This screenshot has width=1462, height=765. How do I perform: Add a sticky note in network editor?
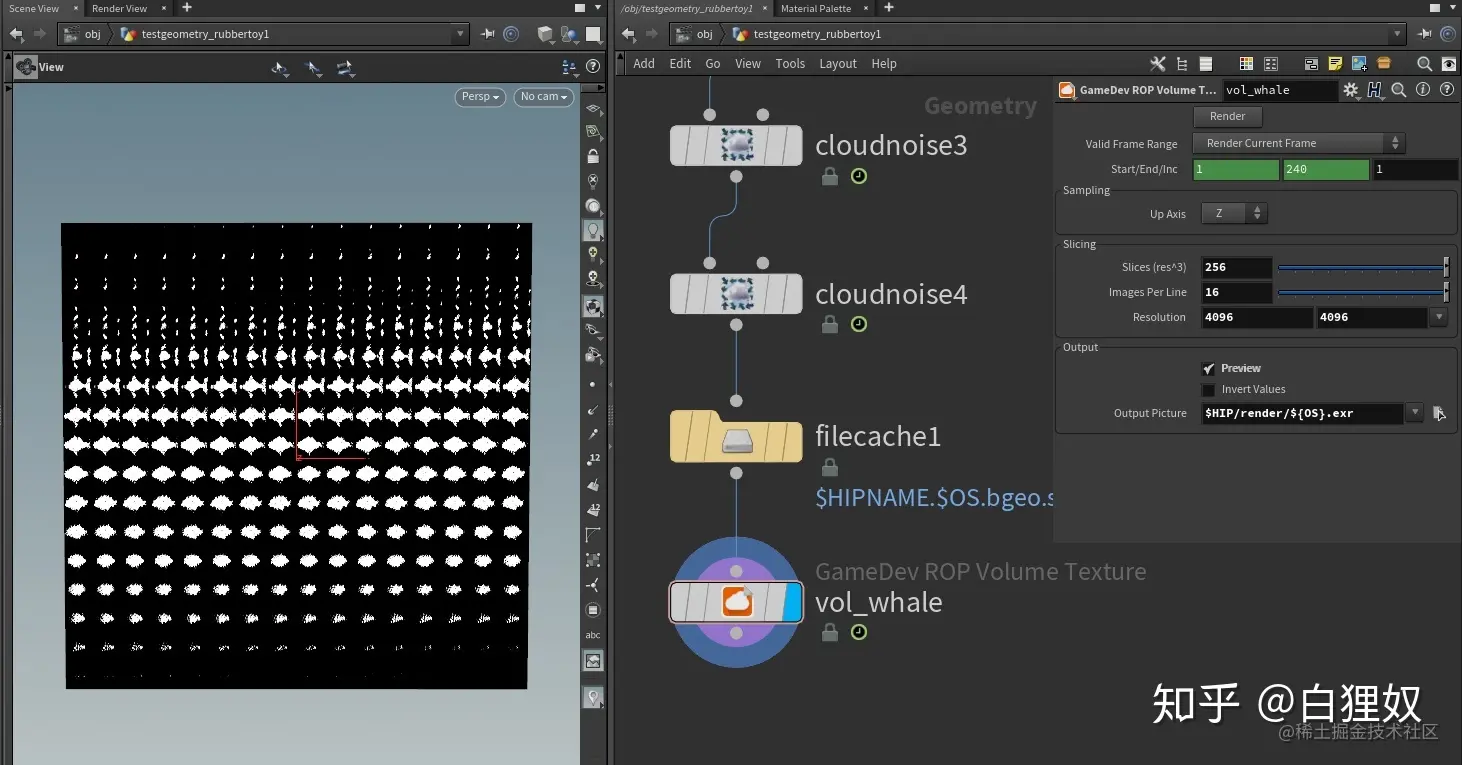pos(1336,64)
